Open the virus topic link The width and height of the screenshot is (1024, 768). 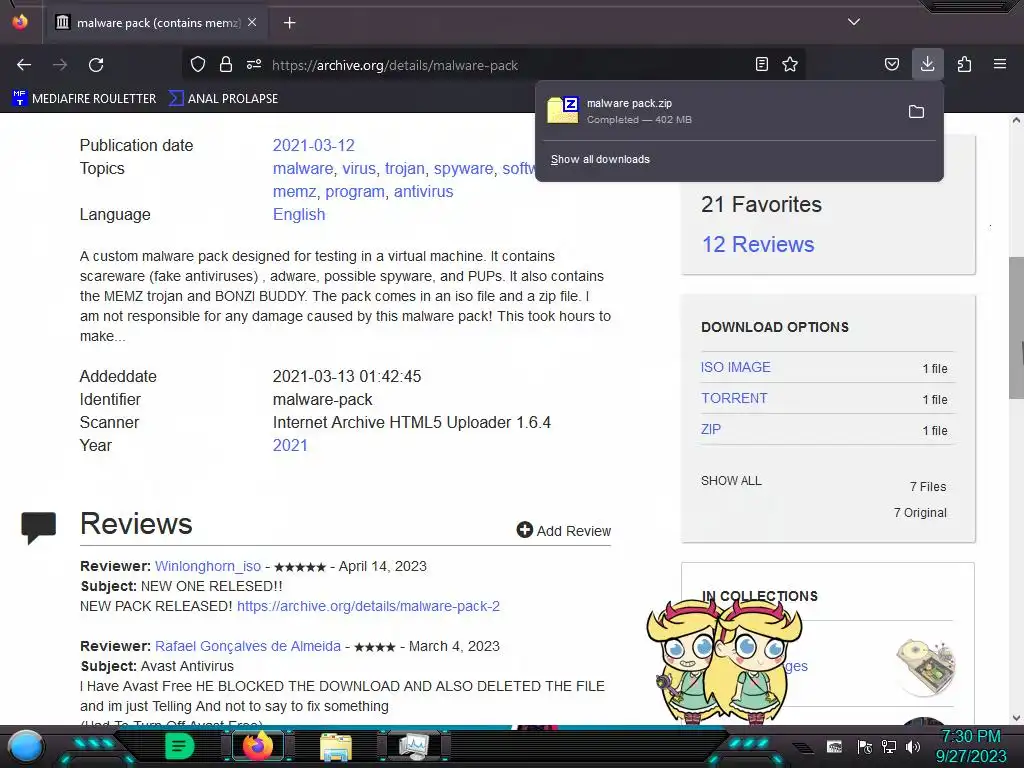click(x=359, y=168)
